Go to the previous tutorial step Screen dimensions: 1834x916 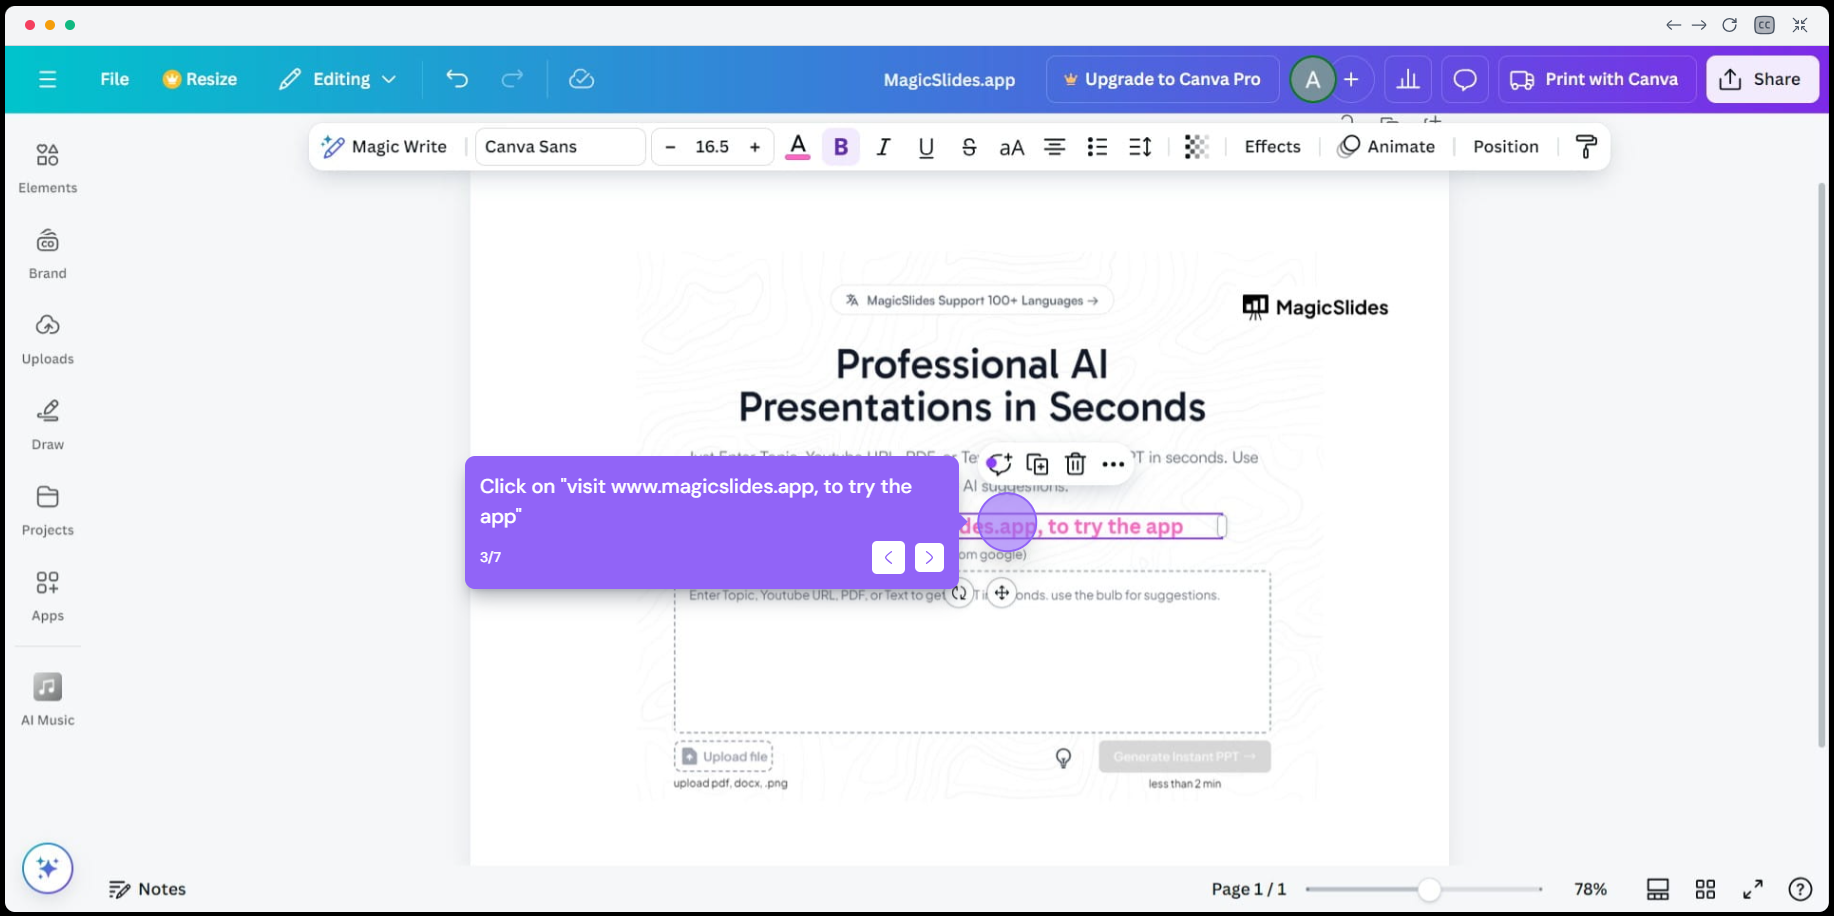point(888,557)
